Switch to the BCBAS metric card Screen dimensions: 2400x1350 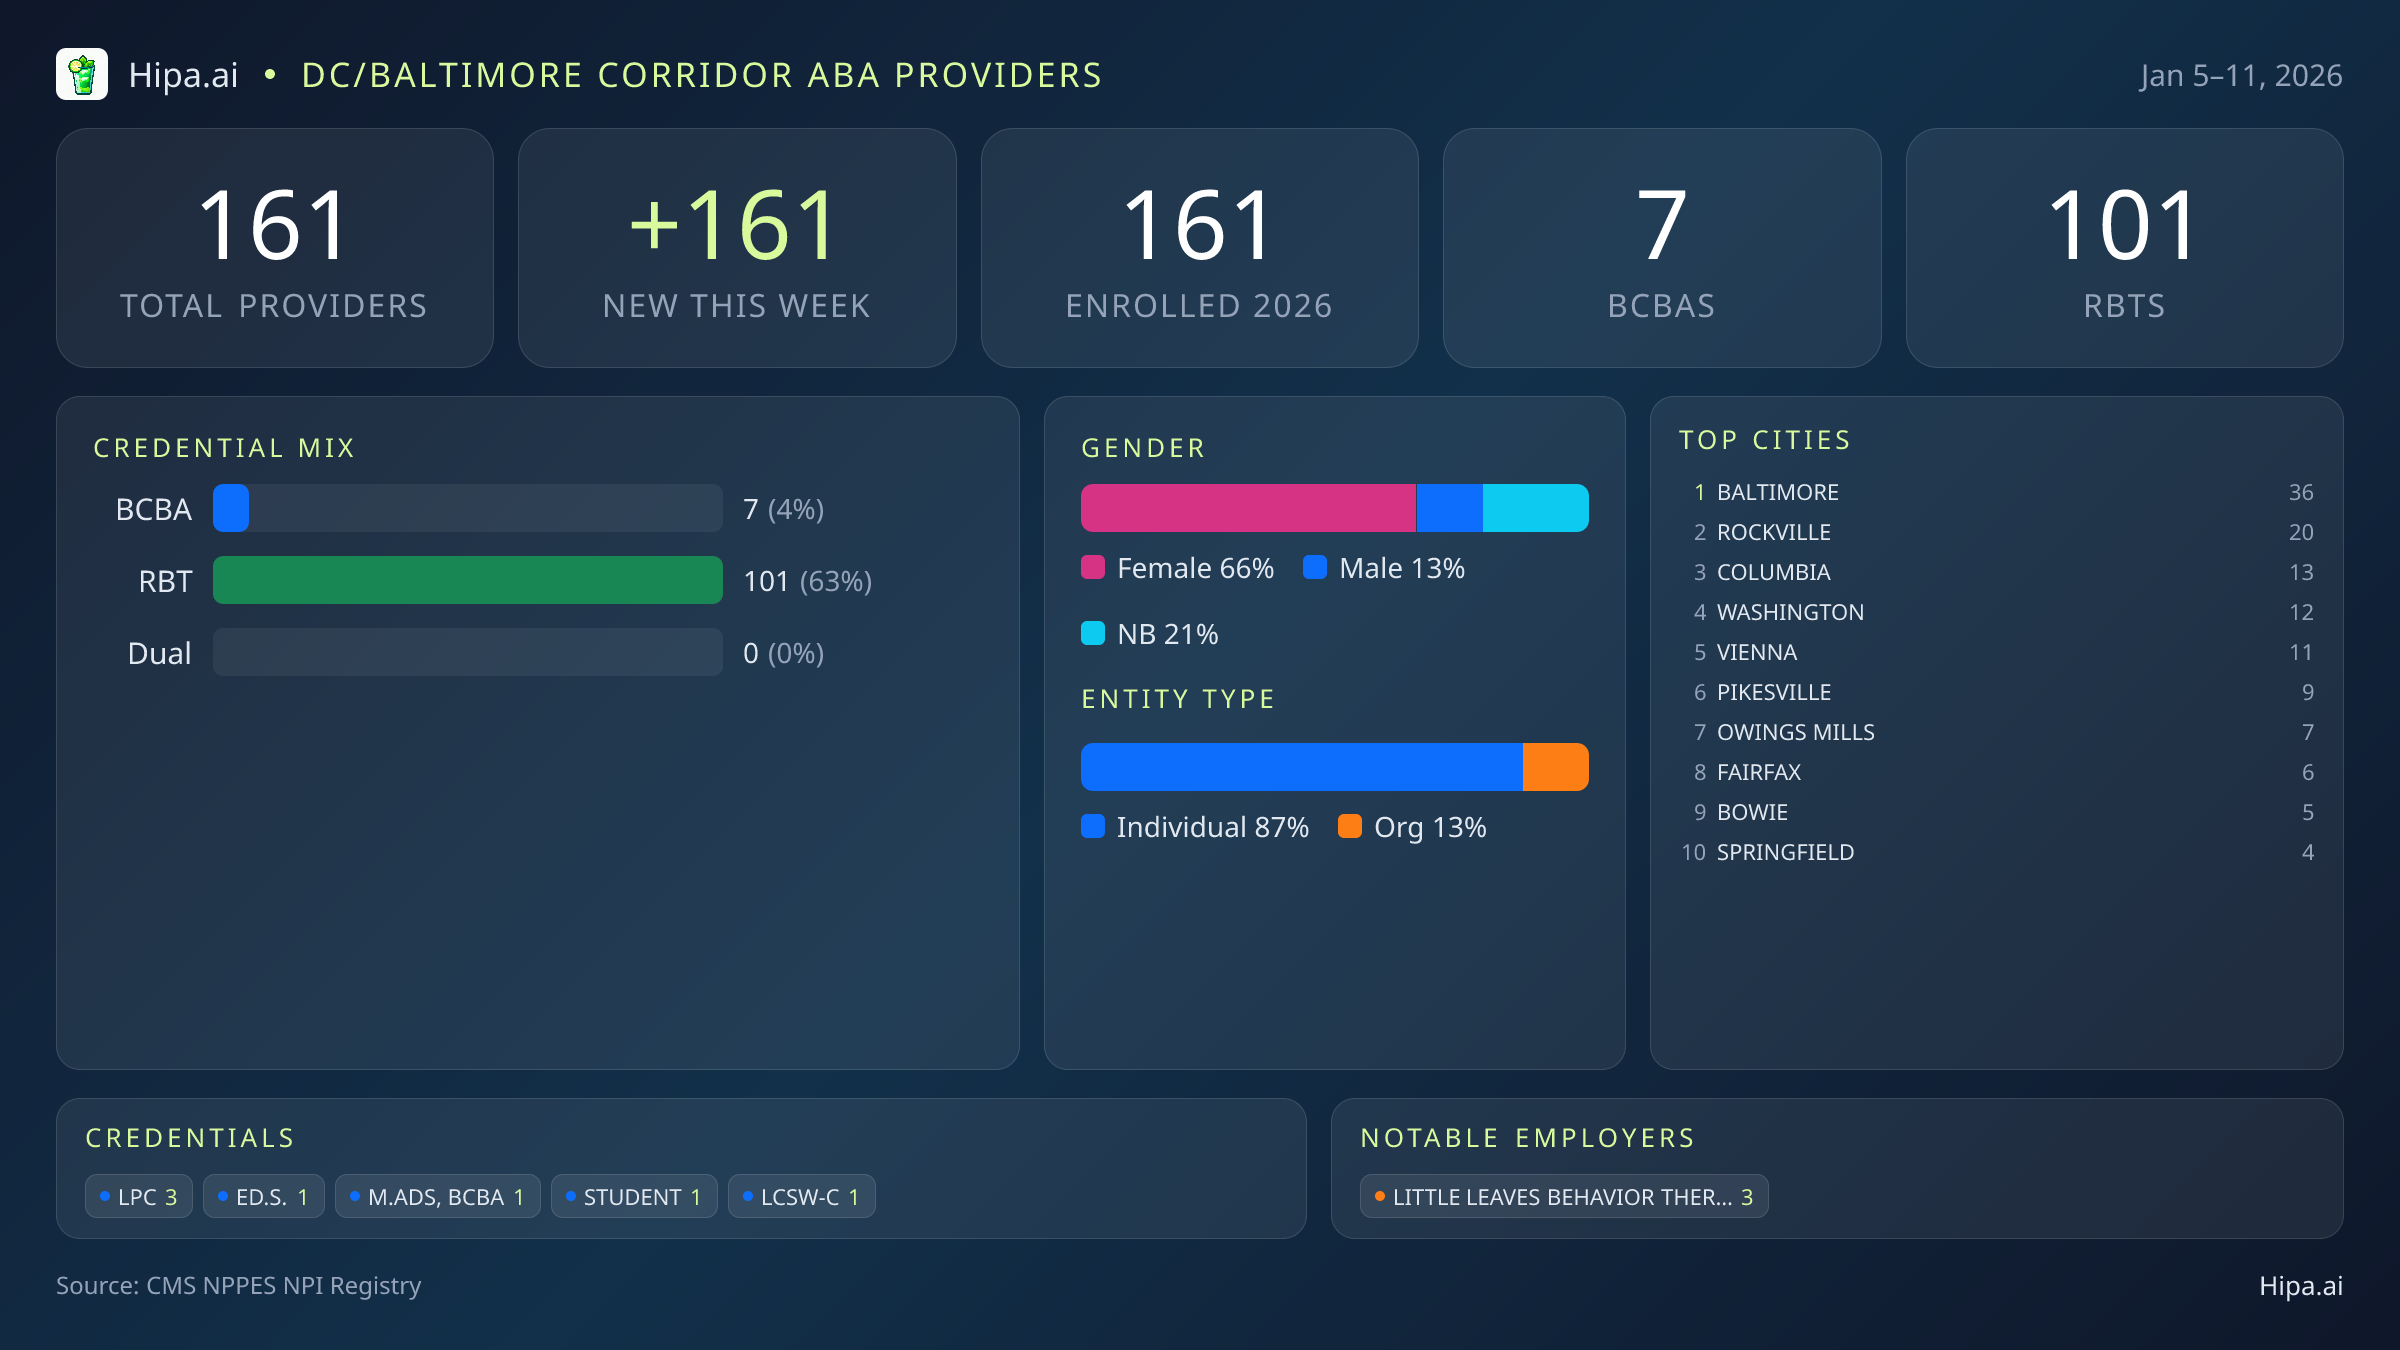pos(1662,247)
